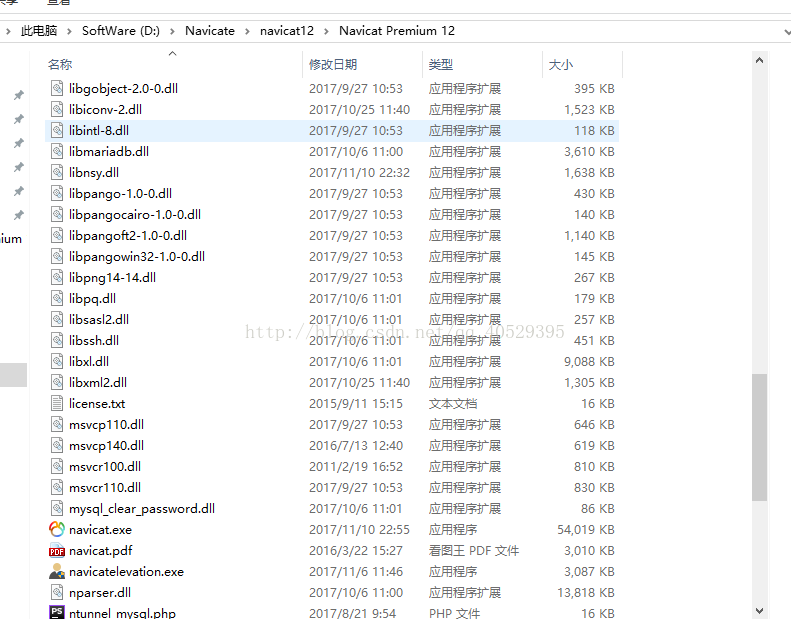The image size is (791, 642).
Task: Open the address bar history dropdown
Action: coord(787,32)
